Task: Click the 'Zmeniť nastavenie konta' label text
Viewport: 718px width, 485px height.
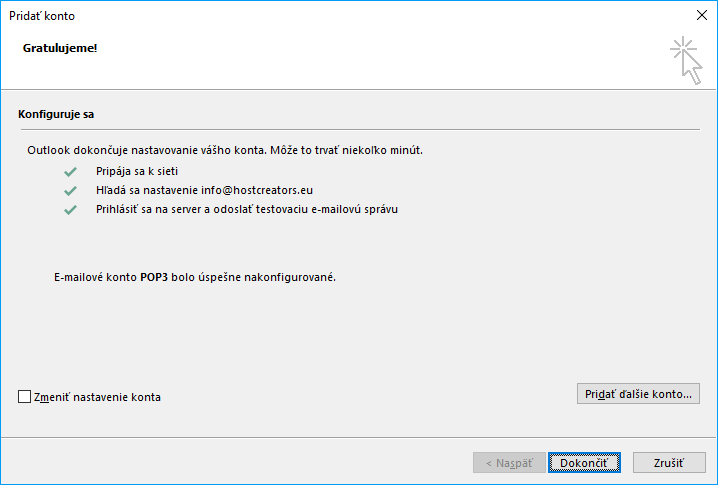Action: click(97, 397)
